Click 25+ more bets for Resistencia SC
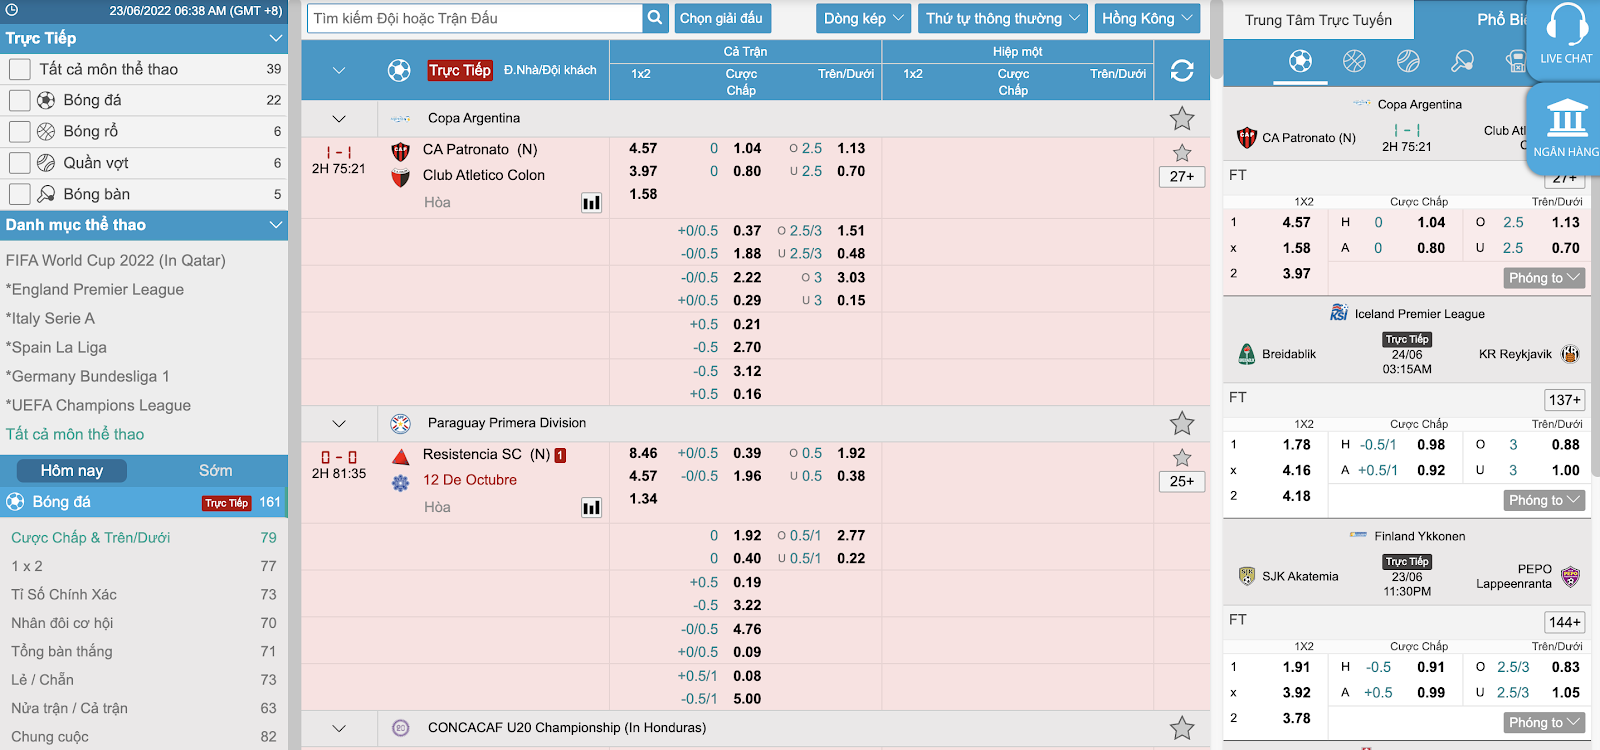This screenshot has width=1600, height=750. click(1182, 481)
